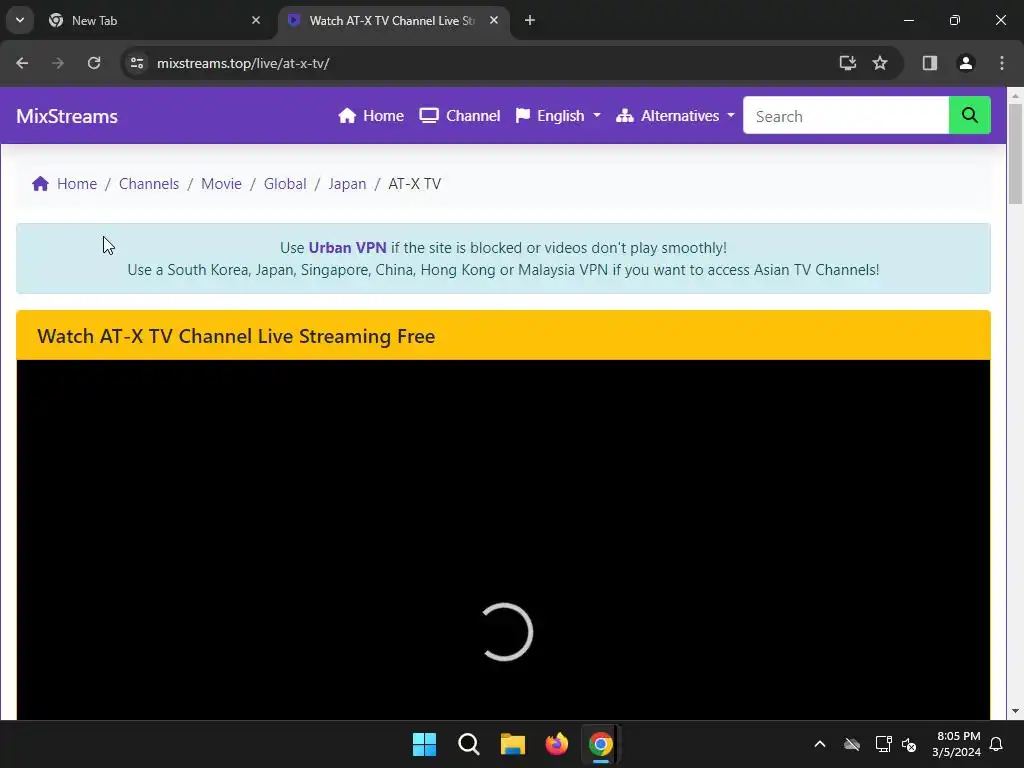Close the New Tab tab
Viewport: 1024px width, 768px height.
click(x=256, y=21)
